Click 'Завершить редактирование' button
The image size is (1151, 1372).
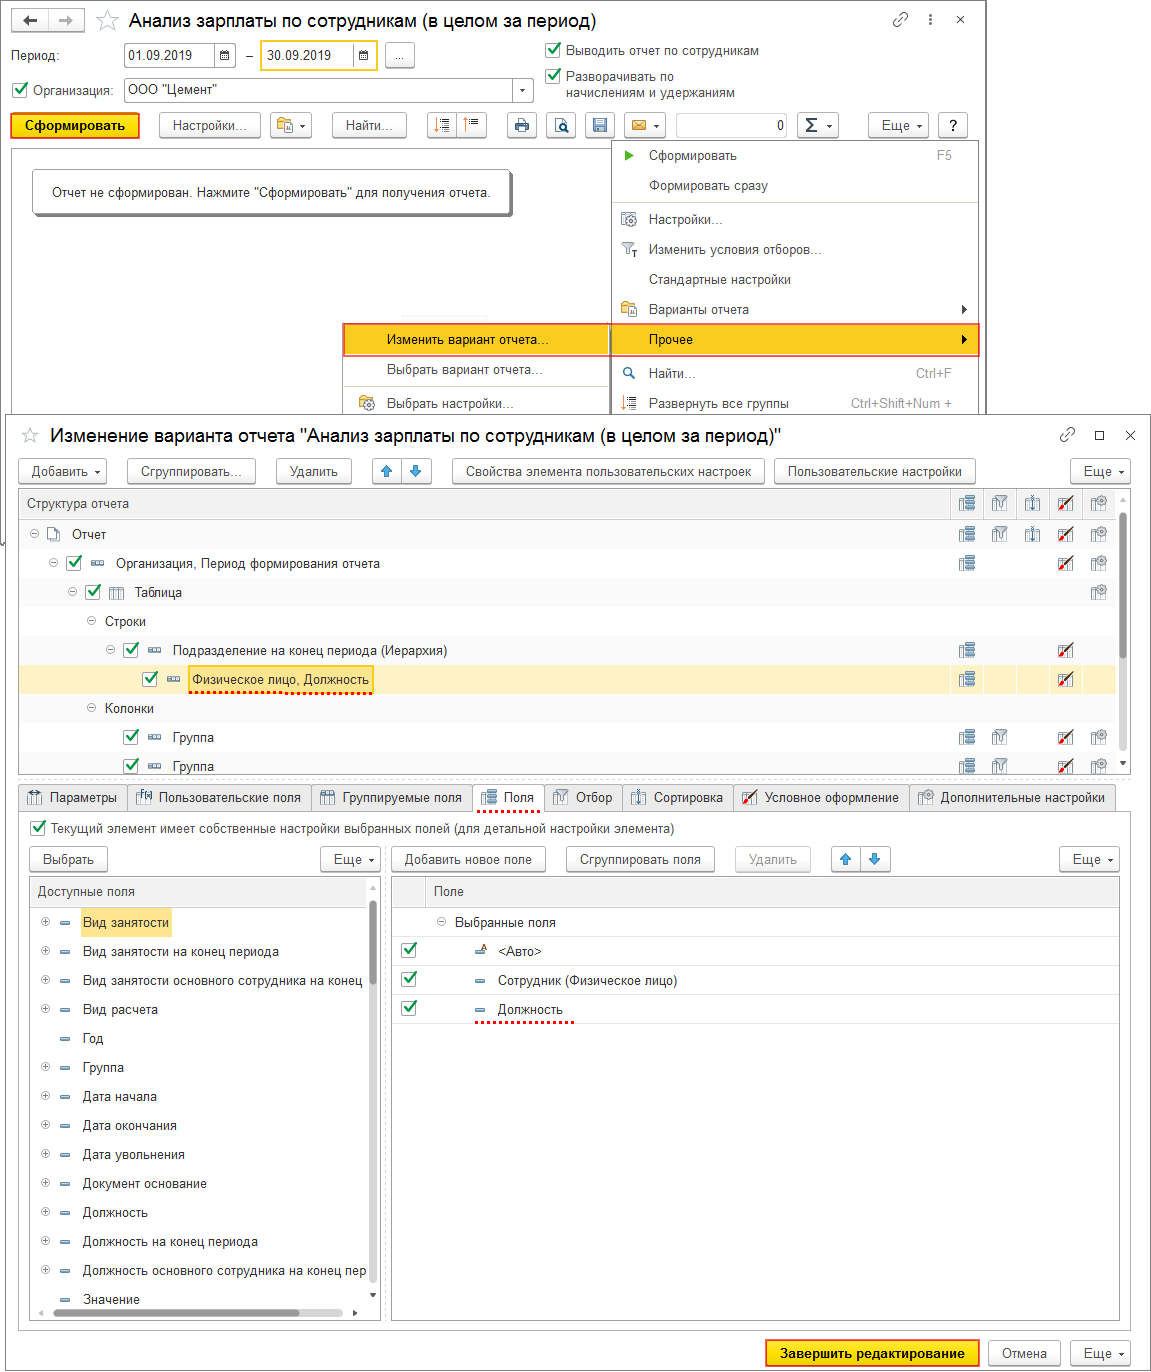(x=872, y=1353)
